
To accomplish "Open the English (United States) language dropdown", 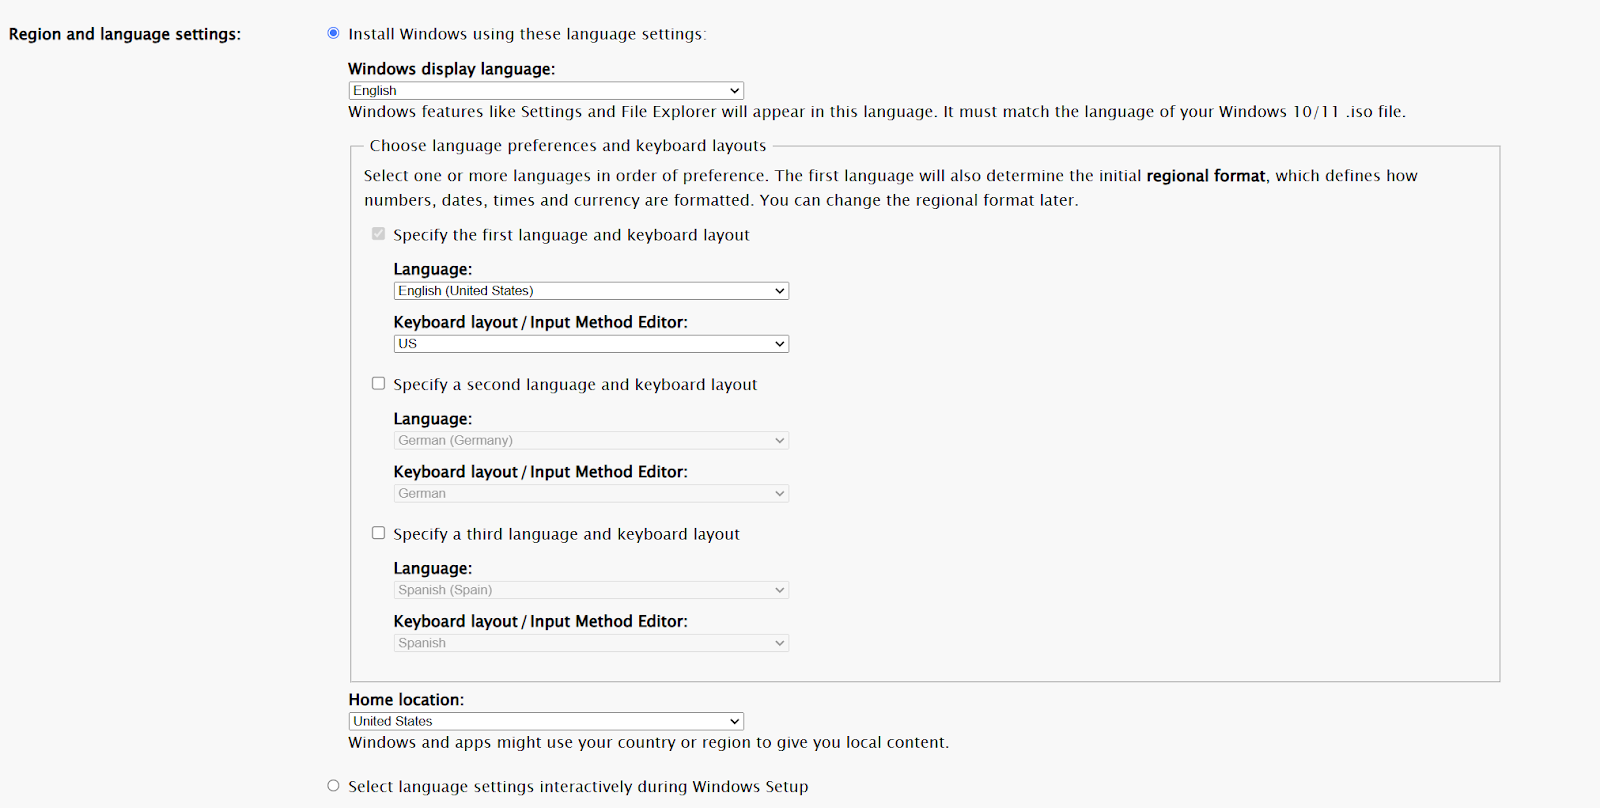I will pos(590,290).
